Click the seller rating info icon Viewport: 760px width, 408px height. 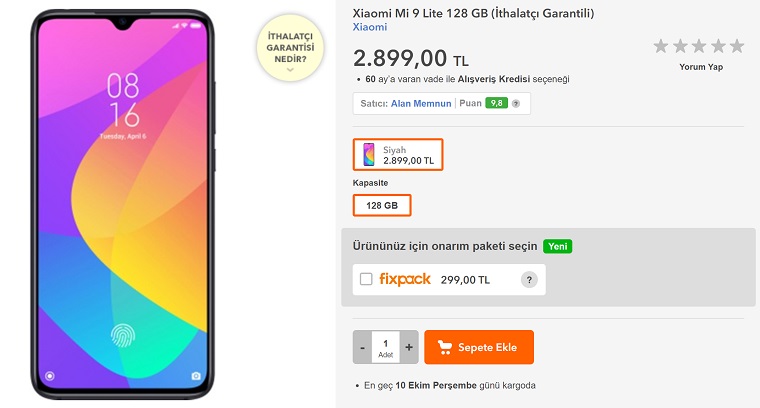point(516,103)
